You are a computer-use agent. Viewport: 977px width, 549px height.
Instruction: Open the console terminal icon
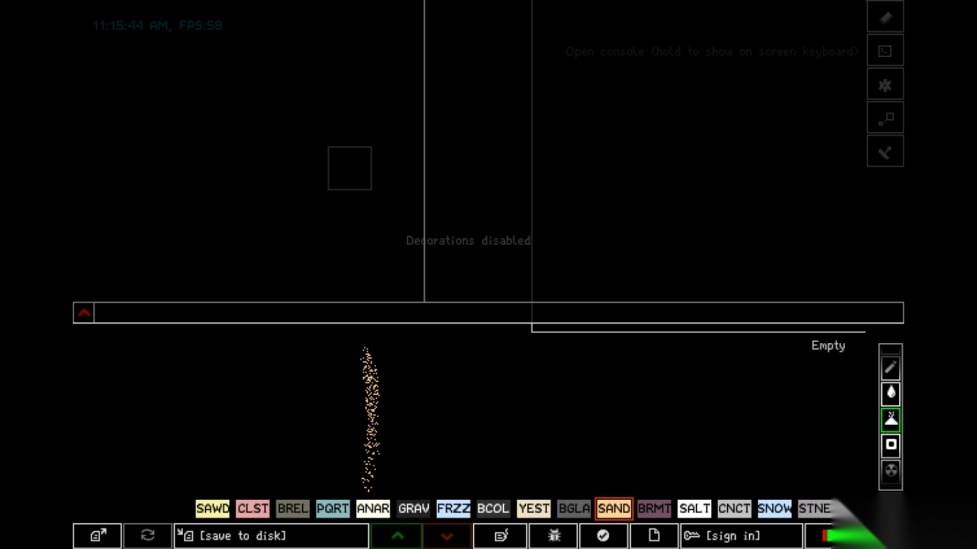click(885, 51)
